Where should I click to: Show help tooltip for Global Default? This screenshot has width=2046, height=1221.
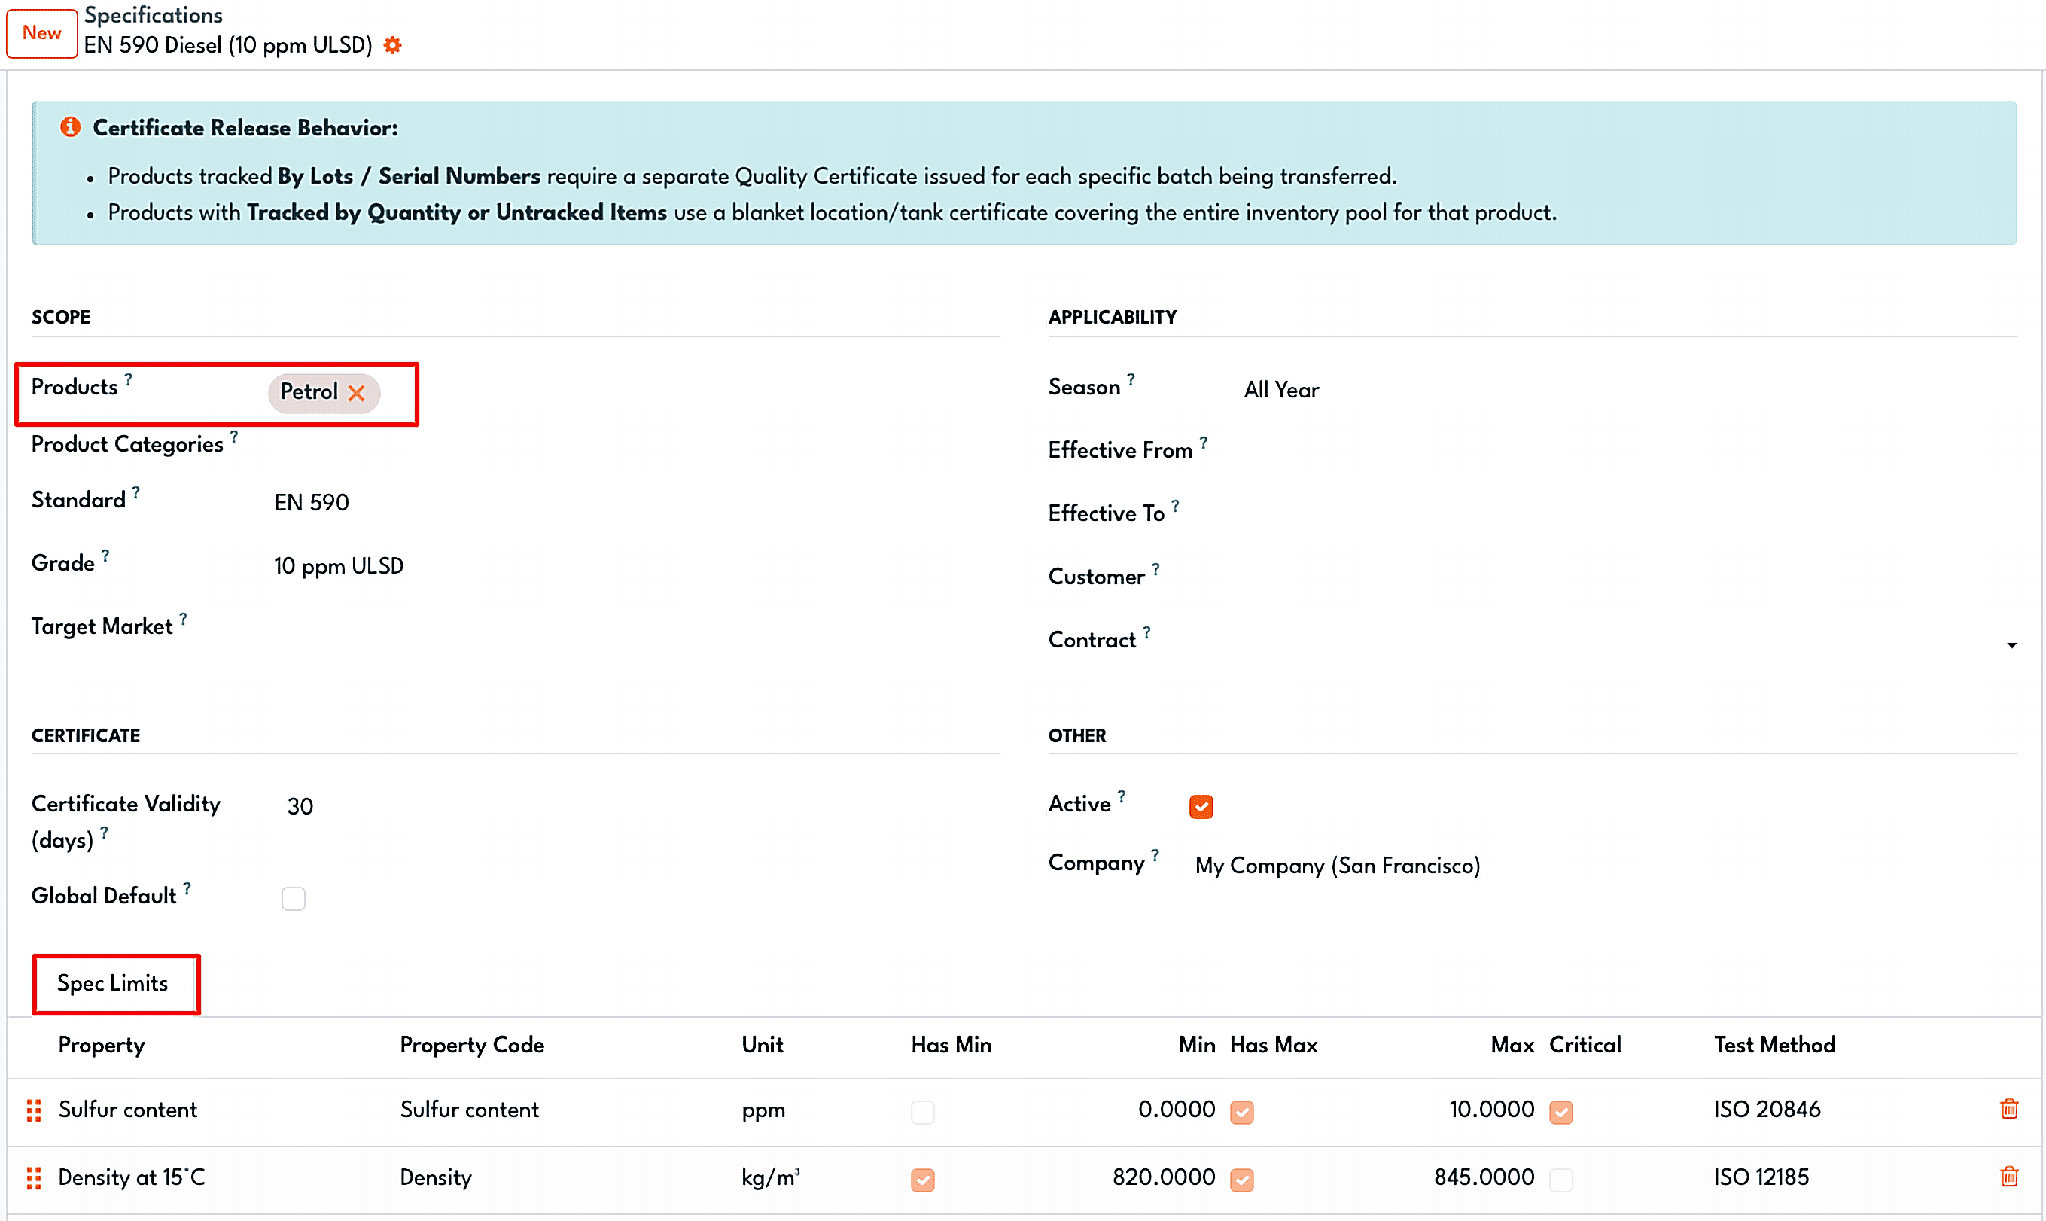coord(187,888)
